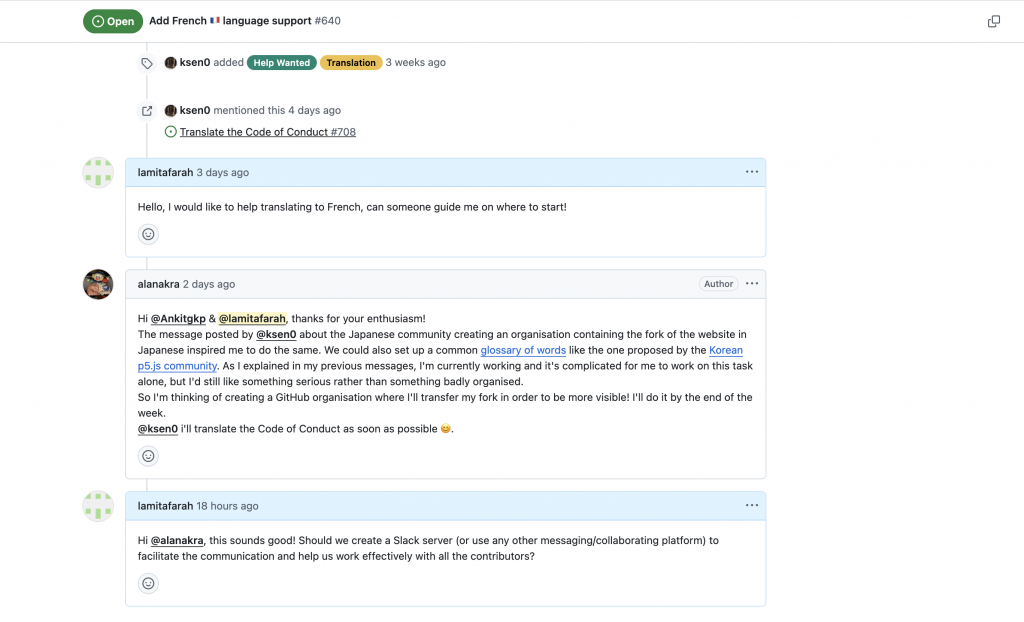
Task: Click the open issue icon beside Translate the Code
Action: pyautogui.click(x=170, y=131)
